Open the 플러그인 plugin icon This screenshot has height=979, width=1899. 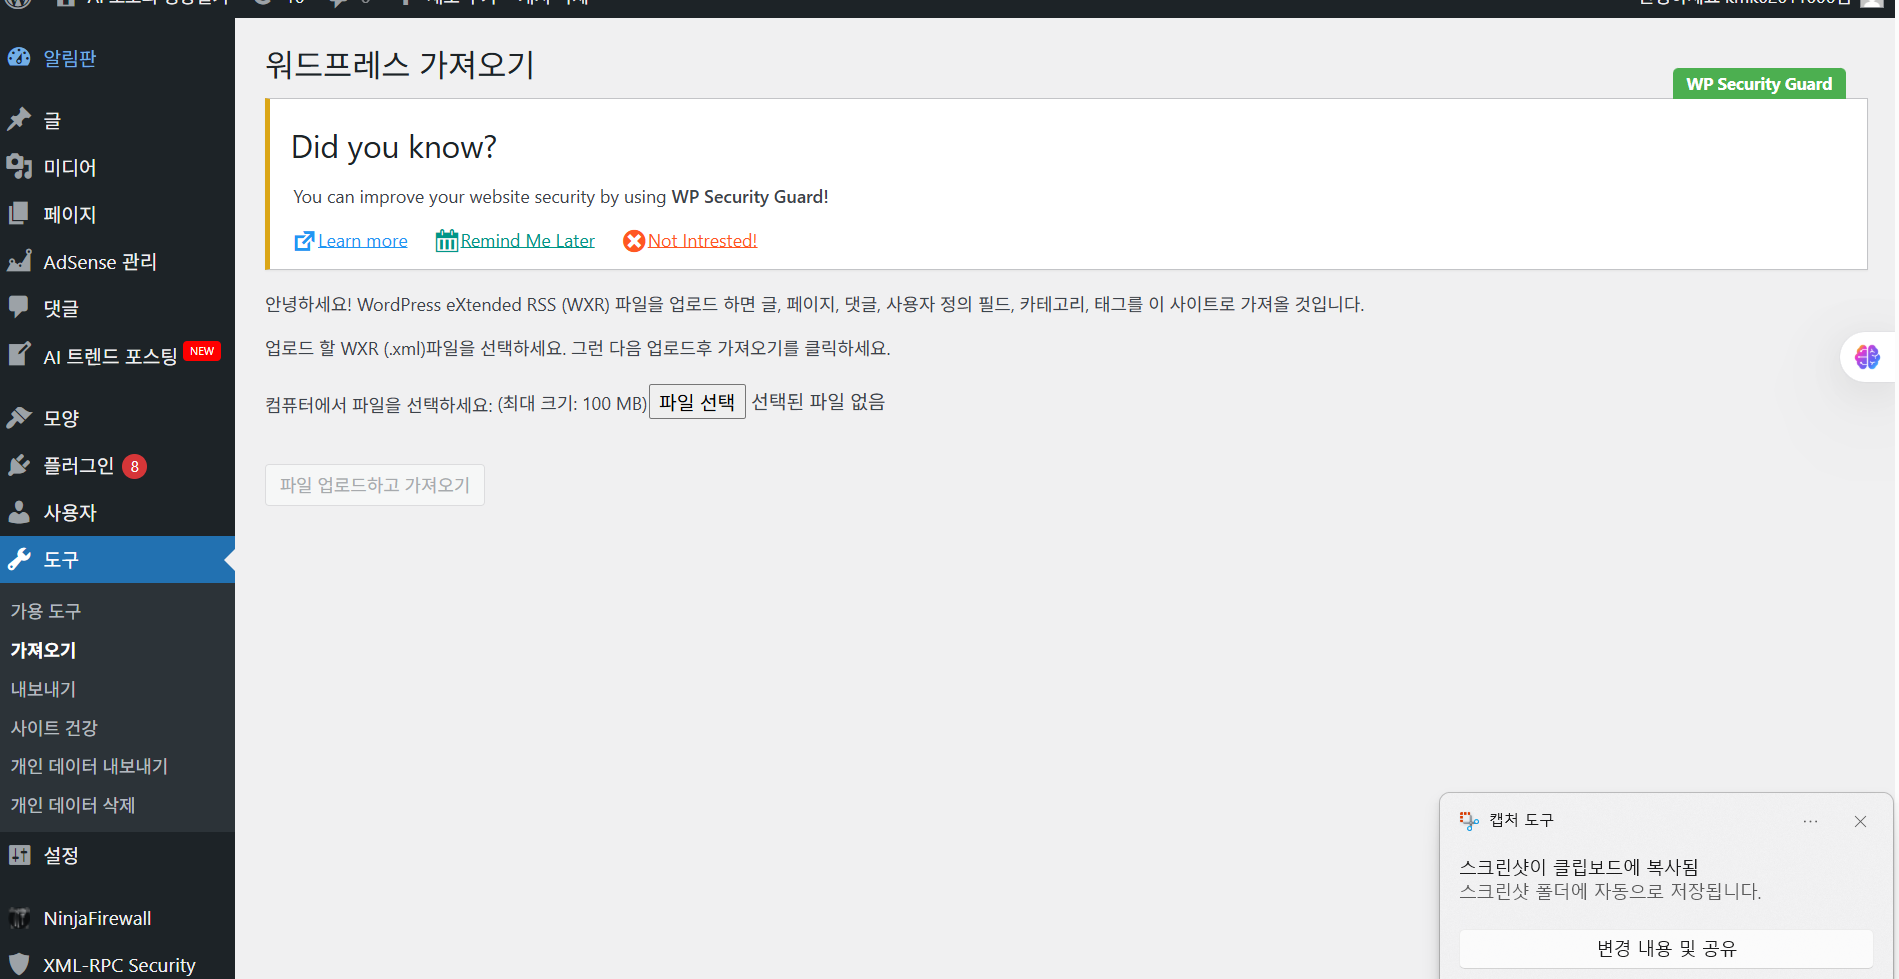[x=20, y=465]
